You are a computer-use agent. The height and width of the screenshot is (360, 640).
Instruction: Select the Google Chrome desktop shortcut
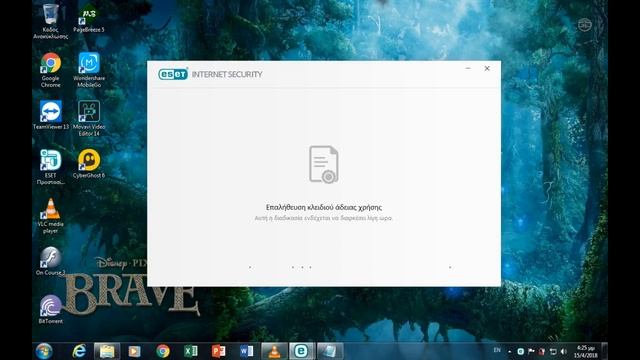point(51,70)
